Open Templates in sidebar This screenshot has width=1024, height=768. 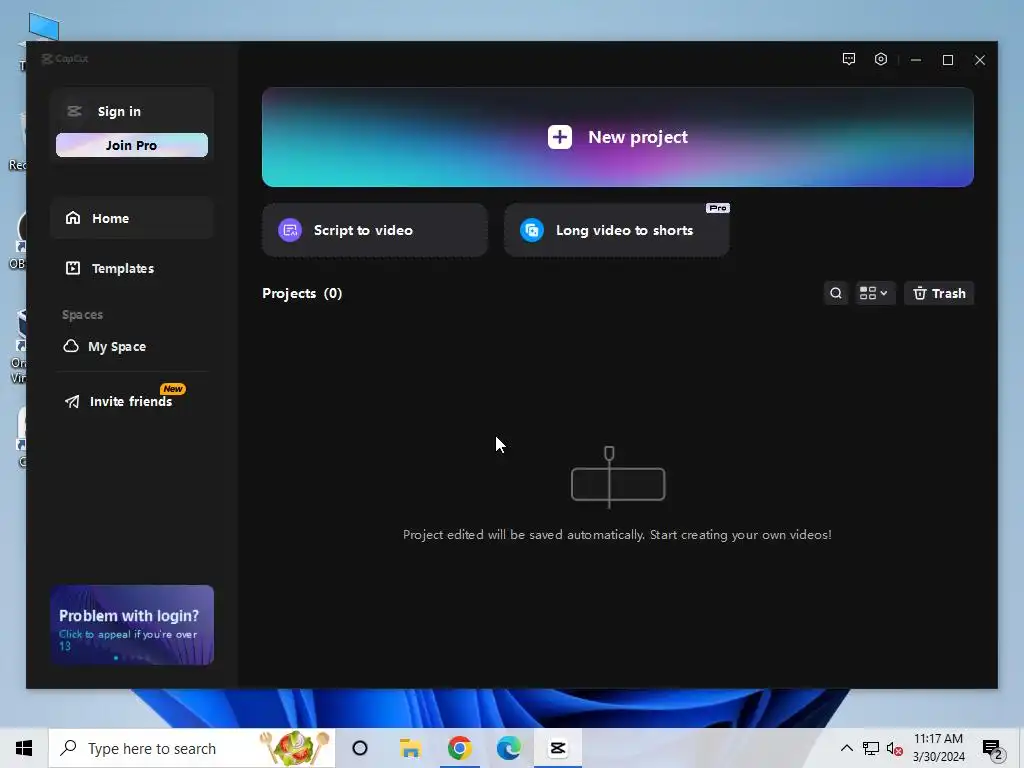pyautogui.click(x=131, y=268)
